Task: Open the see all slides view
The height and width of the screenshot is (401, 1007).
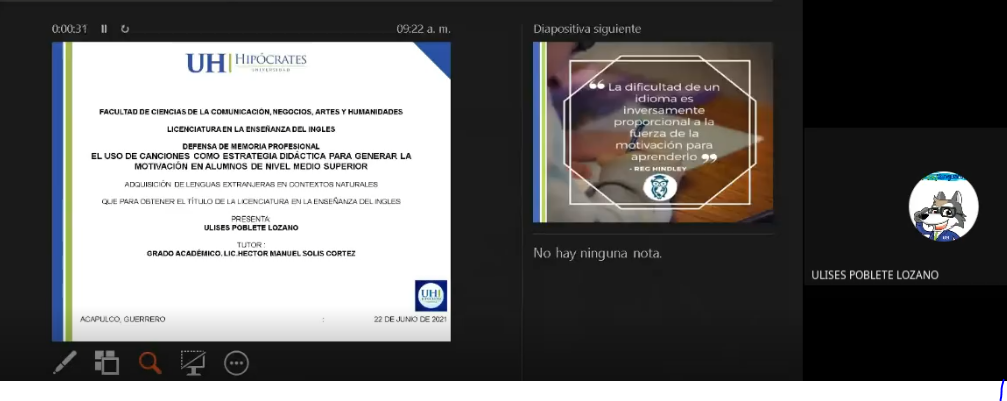Action: (x=107, y=363)
